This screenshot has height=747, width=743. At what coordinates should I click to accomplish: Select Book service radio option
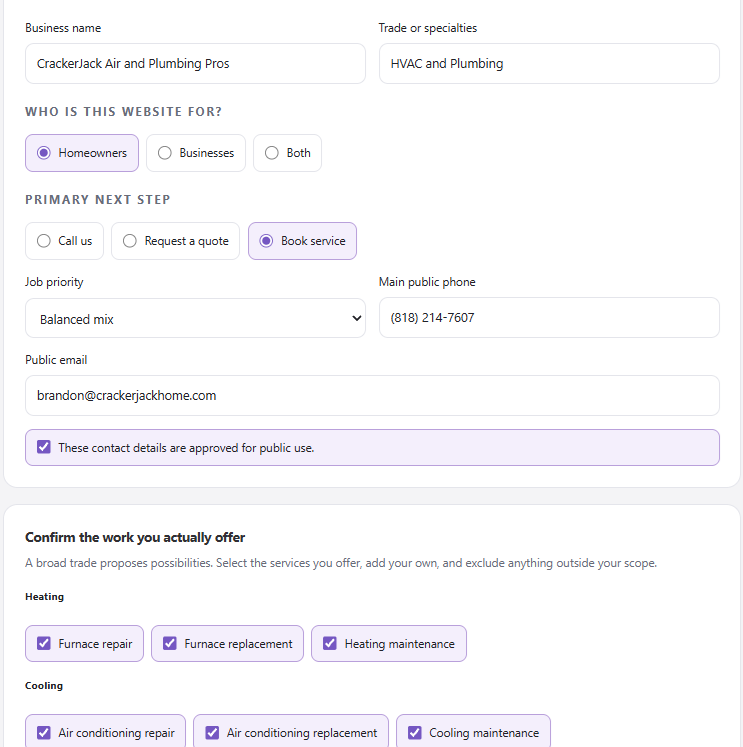coord(302,241)
